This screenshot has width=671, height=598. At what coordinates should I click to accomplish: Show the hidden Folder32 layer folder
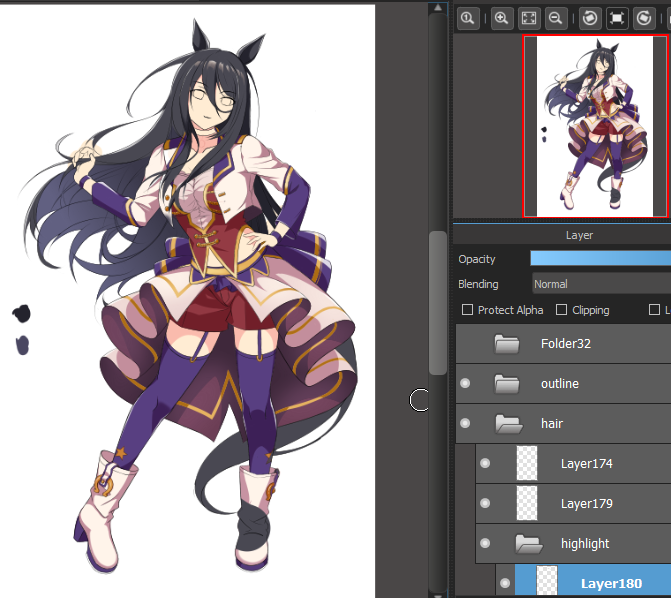pos(465,344)
